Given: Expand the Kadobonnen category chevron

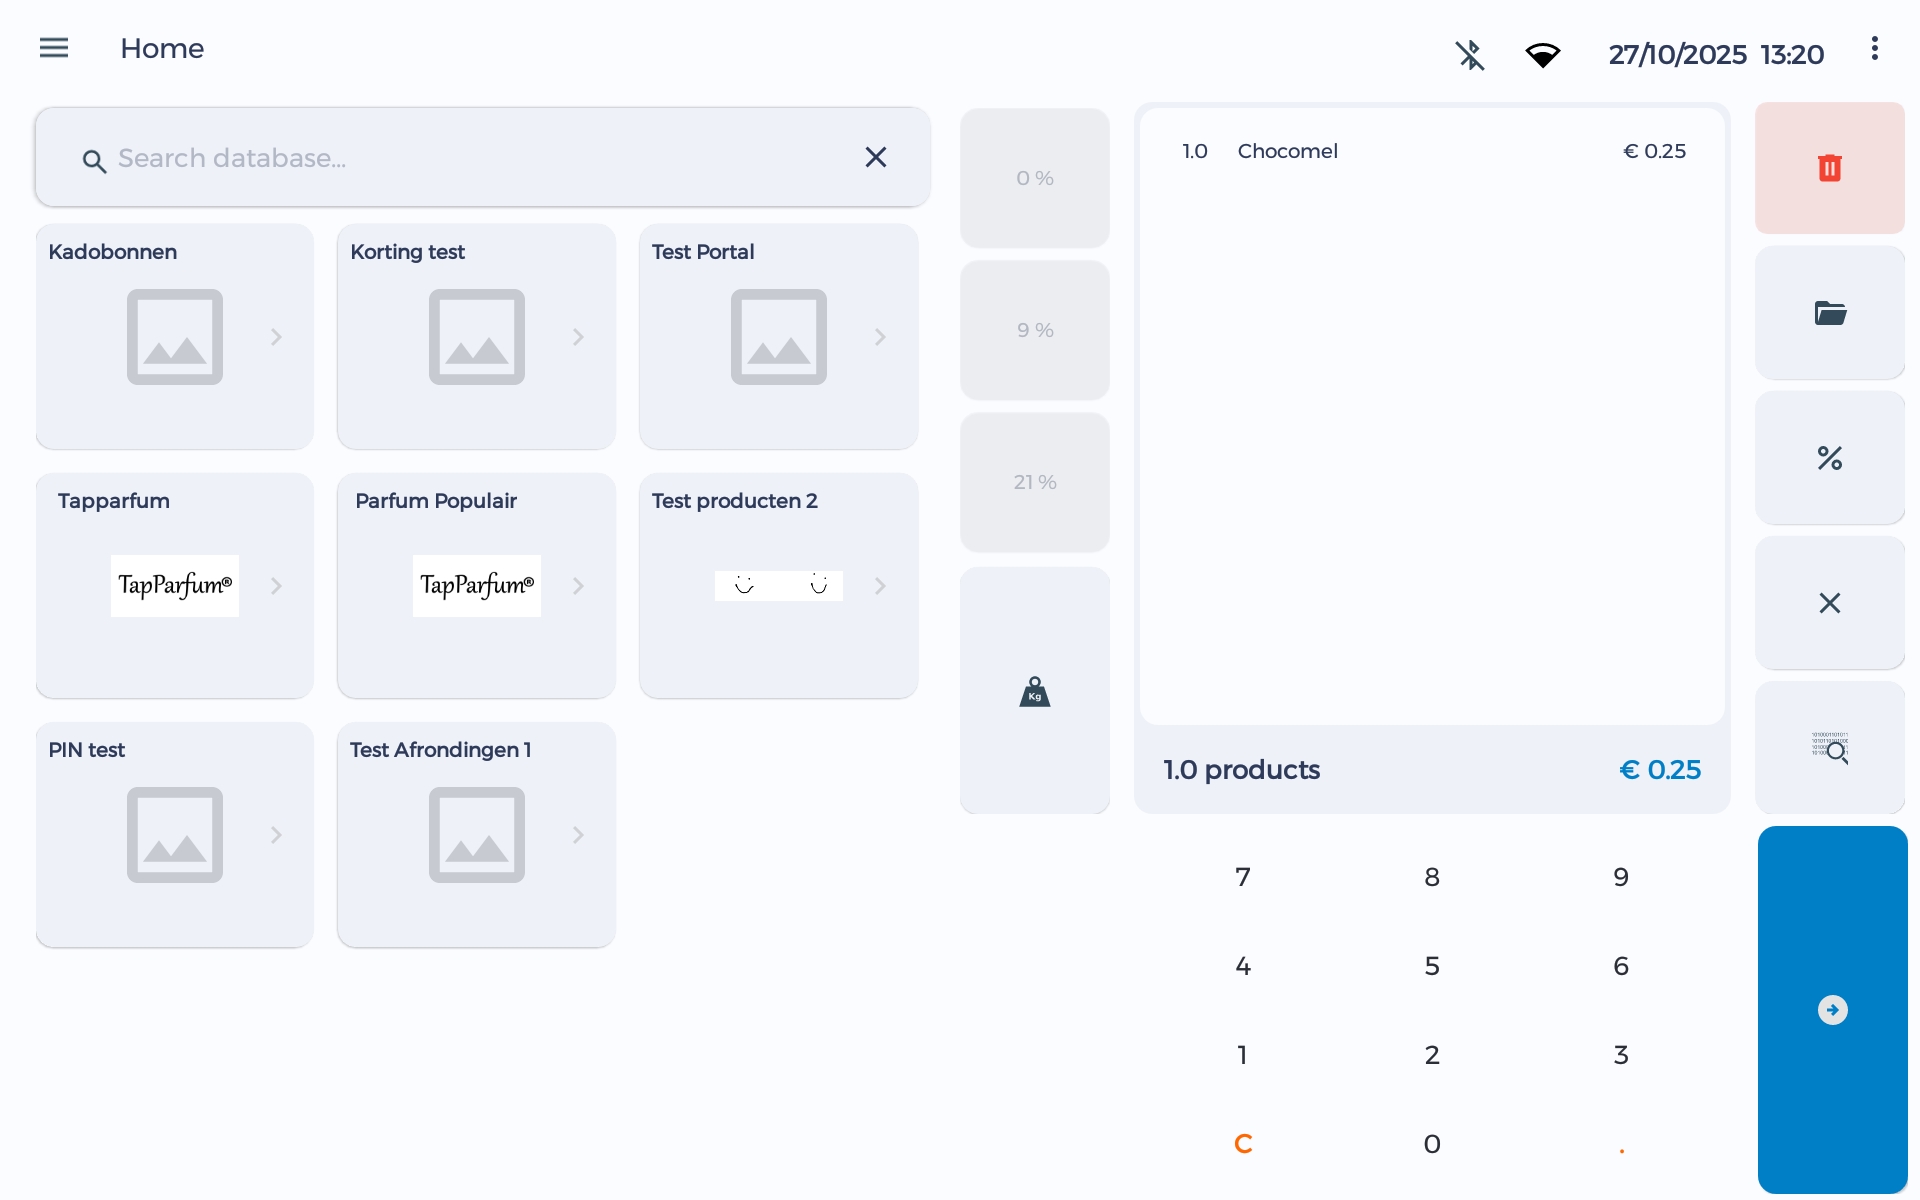Looking at the screenshot, I should point(277,337).
